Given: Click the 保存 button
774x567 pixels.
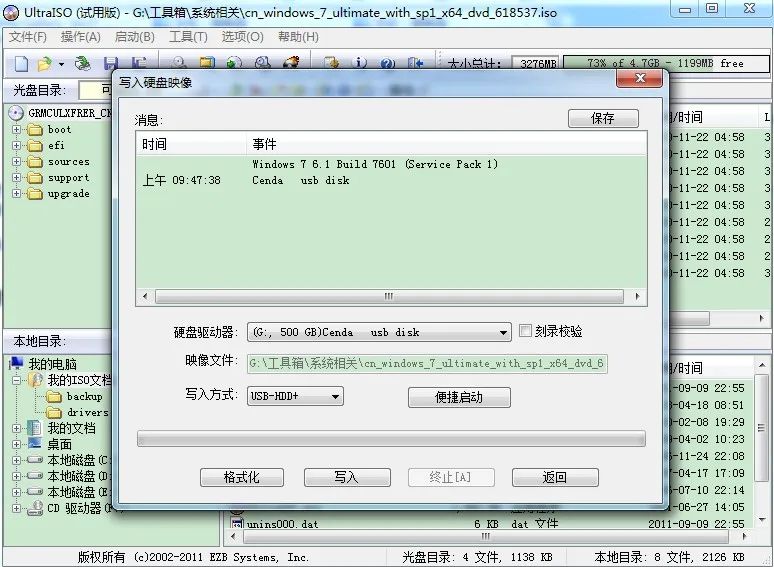Looking at the screenshot, I should coord(603,118).
